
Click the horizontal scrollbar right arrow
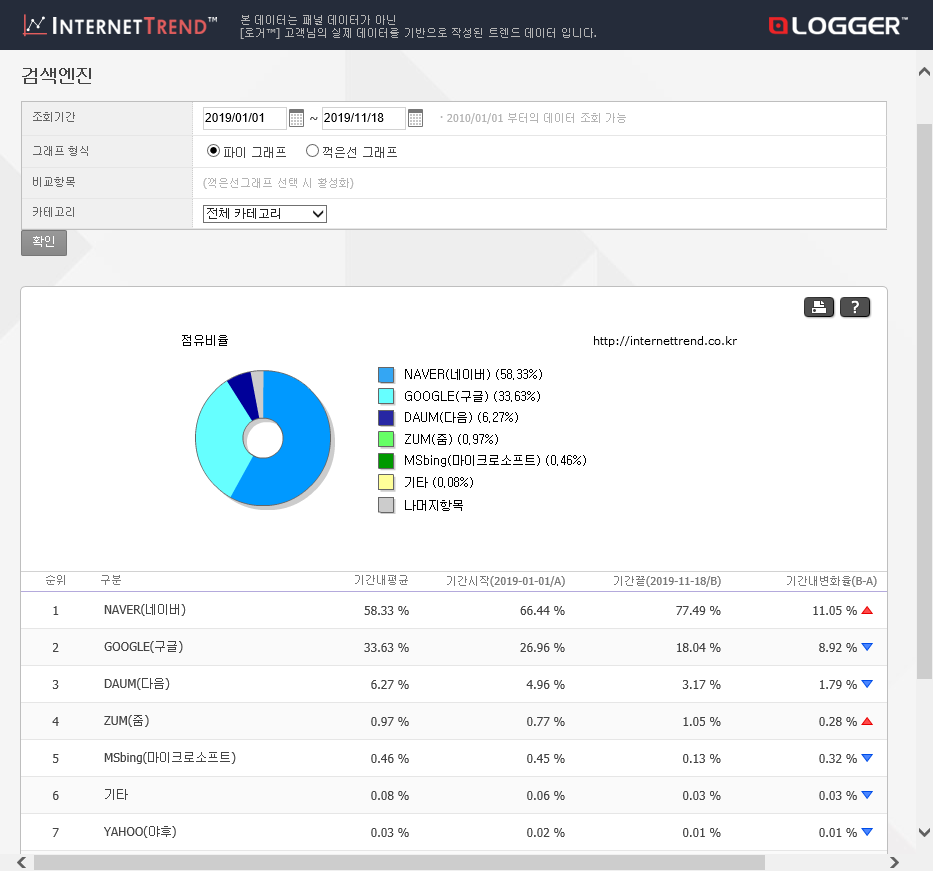(894, 863)
